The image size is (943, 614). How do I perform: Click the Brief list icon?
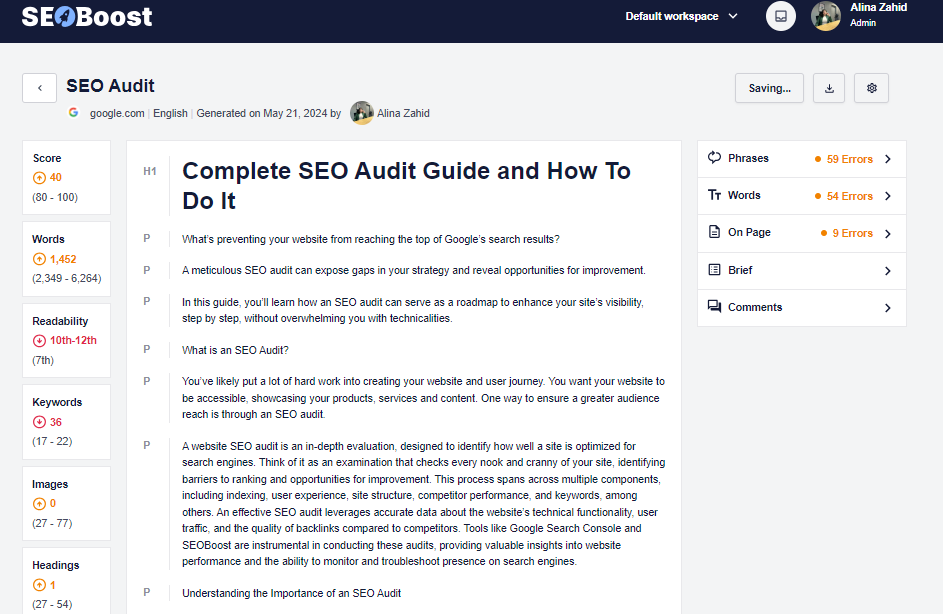click(x=714, y=269)
